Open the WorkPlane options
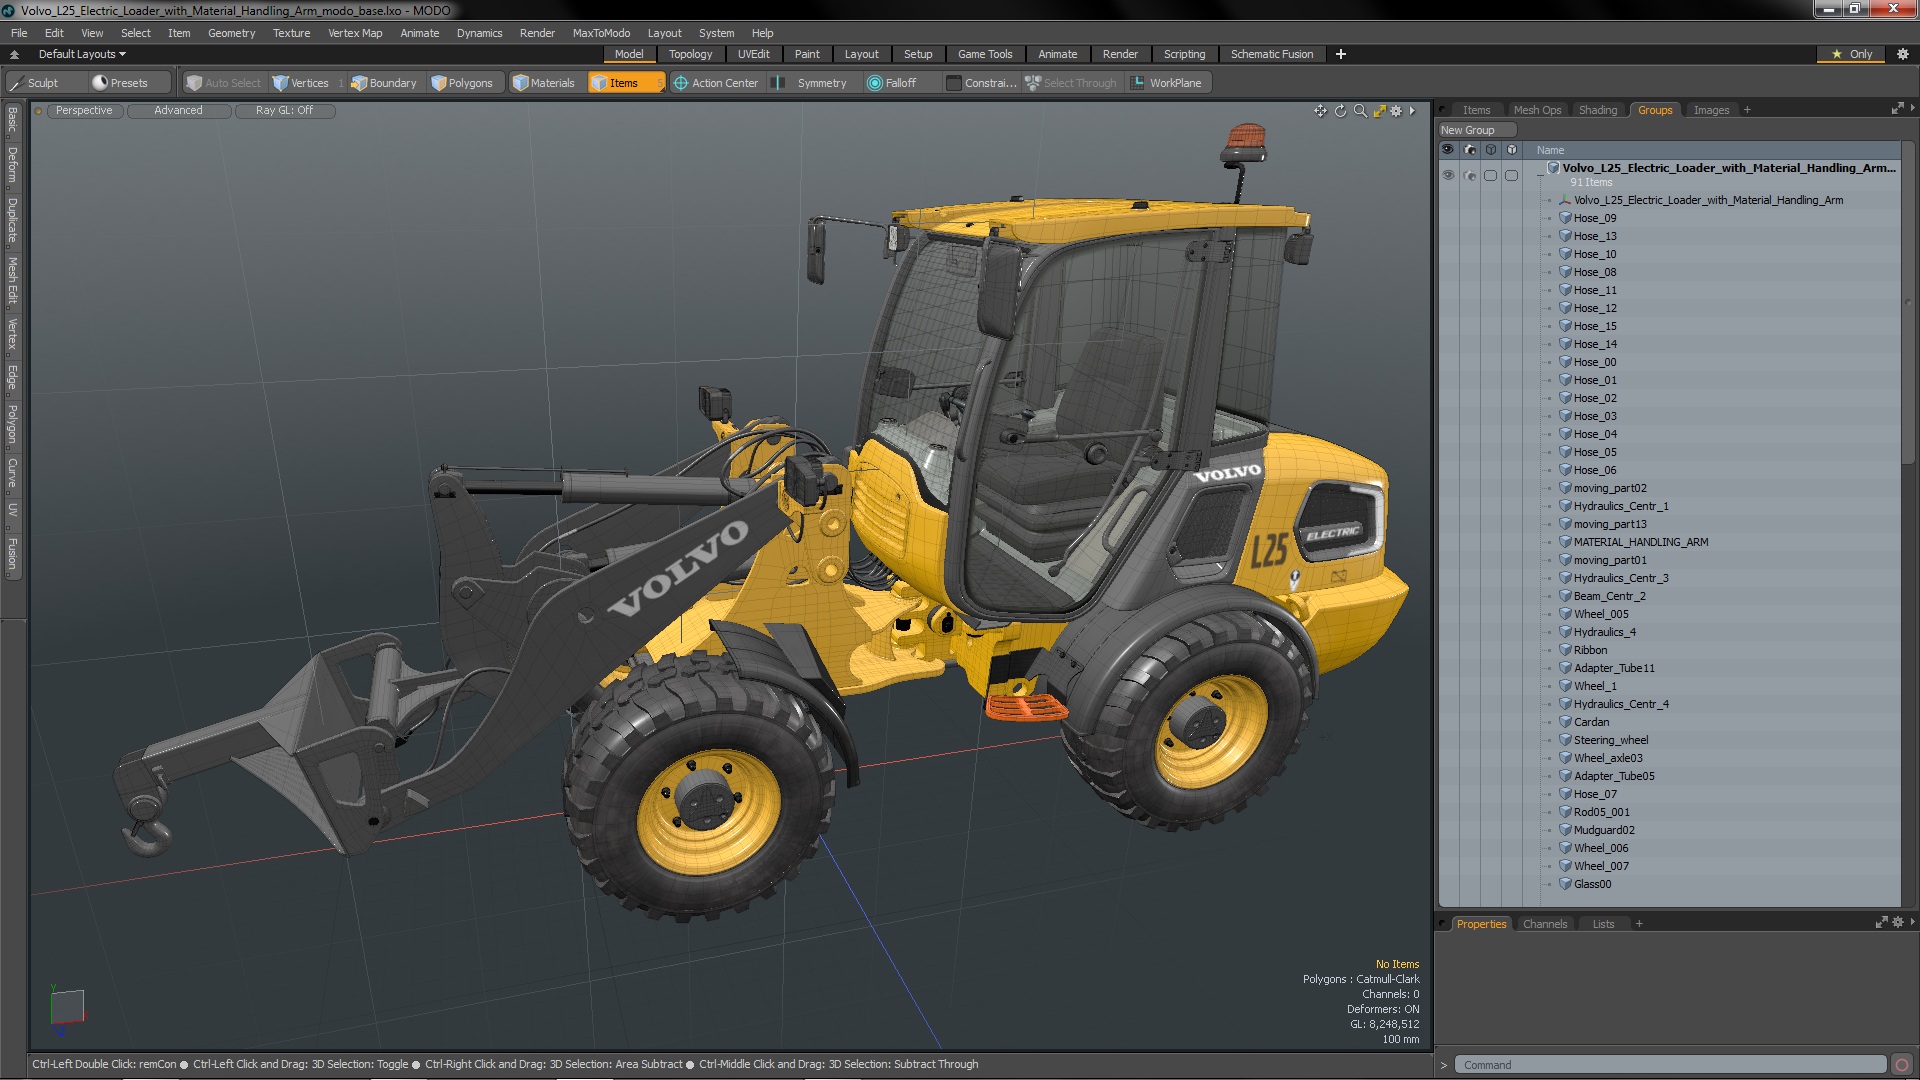 (x=1167, y=83)
